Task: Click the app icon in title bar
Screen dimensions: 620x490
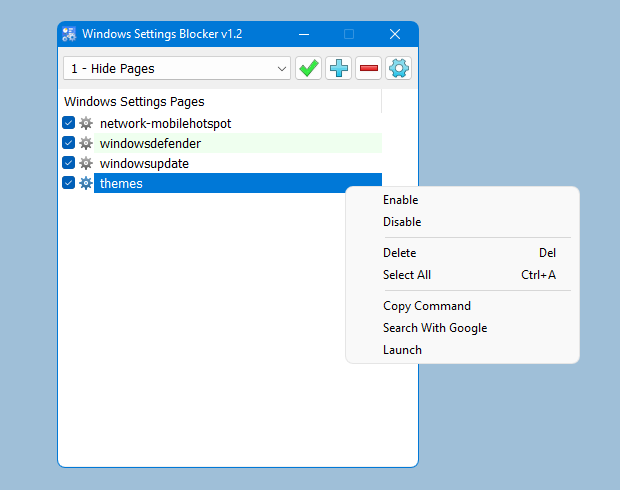Action: pyautogui.click(x=70, y=34)
